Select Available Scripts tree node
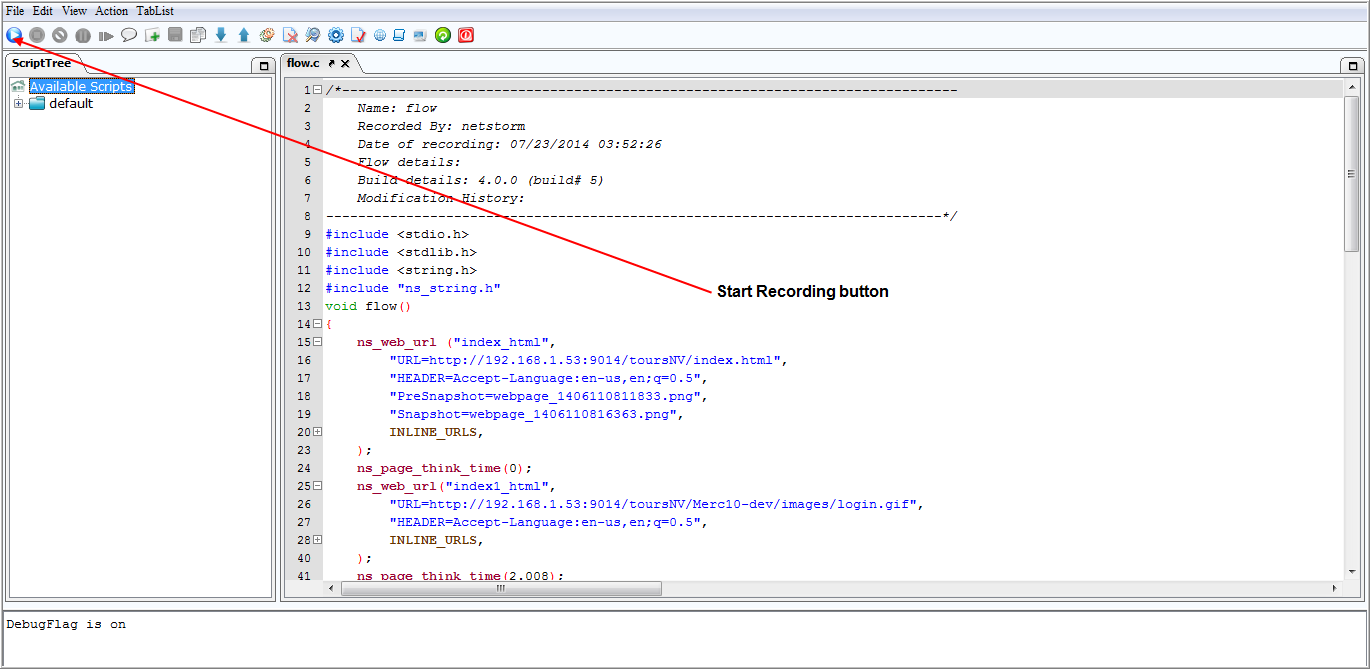The width and height of the screenshot is (1370, 669). coord(81,87)
